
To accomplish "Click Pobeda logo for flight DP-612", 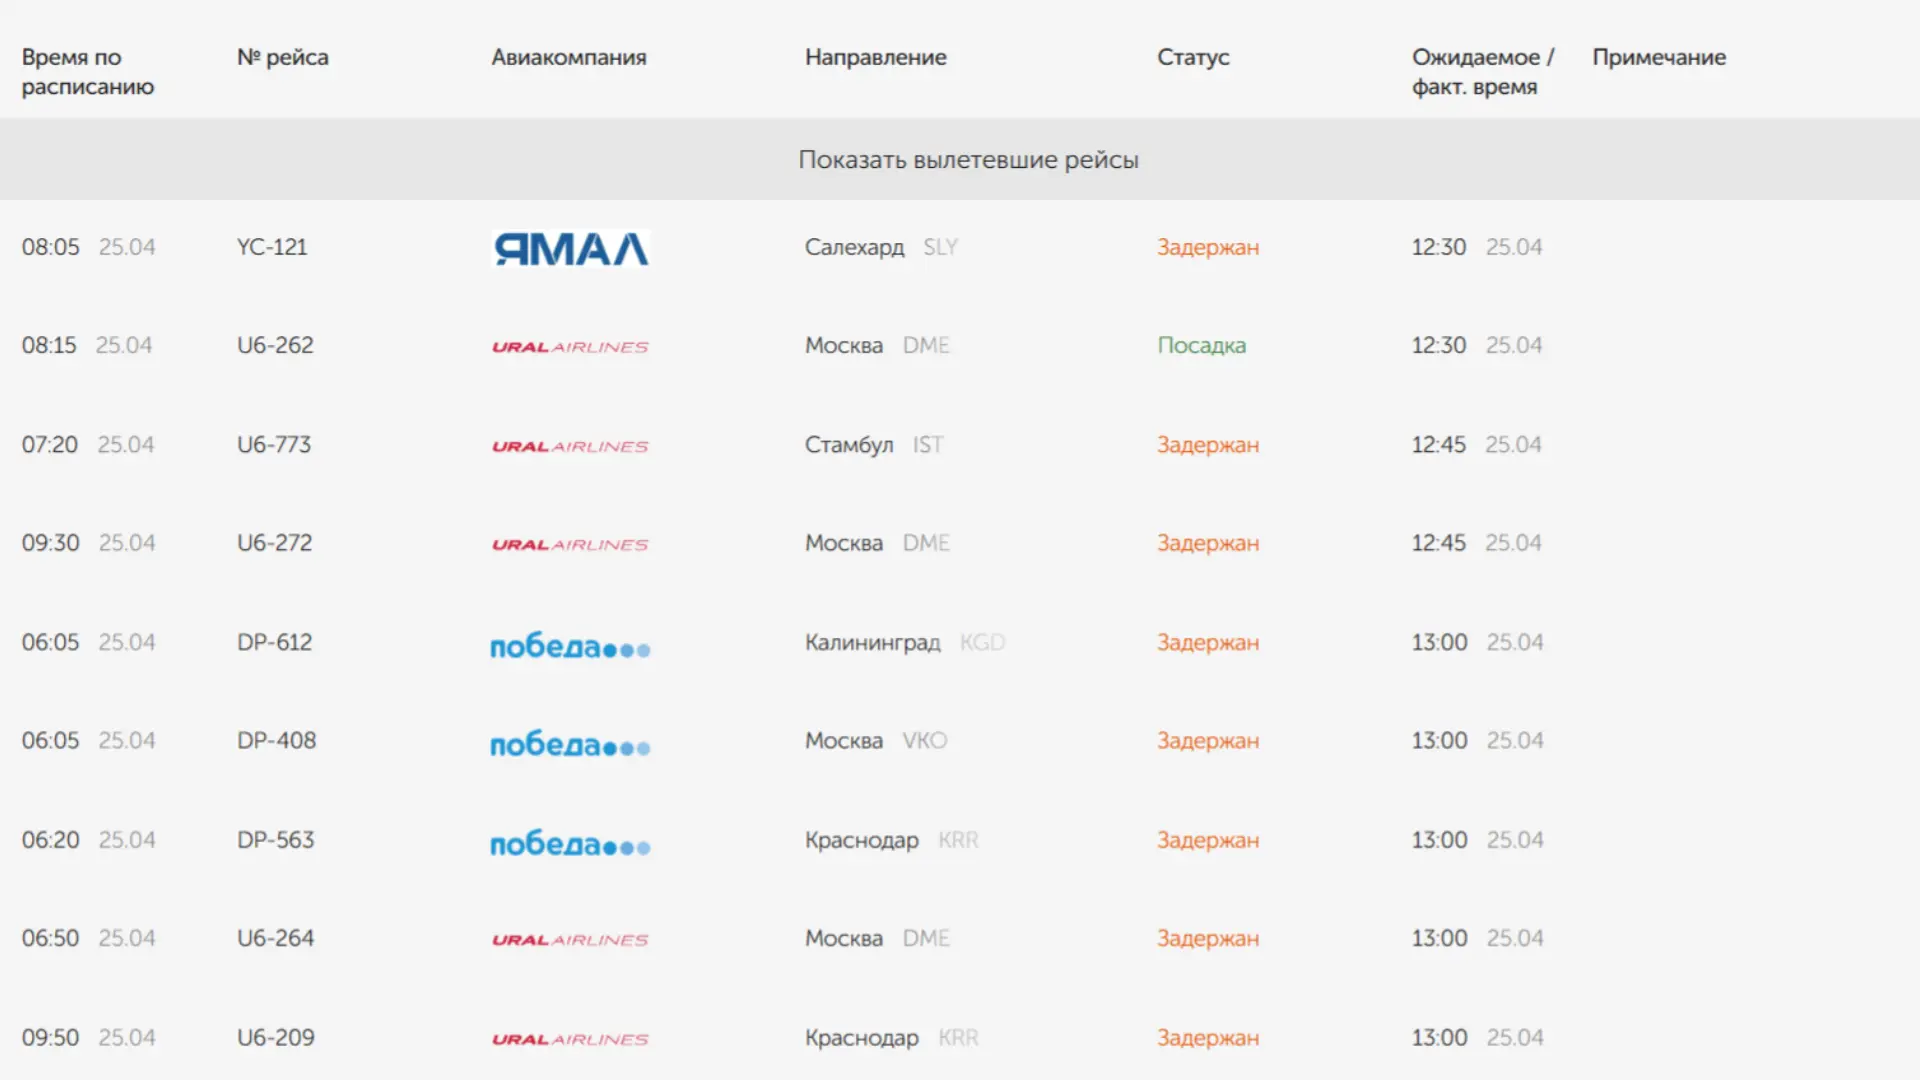I will click(x=570, y=646).
